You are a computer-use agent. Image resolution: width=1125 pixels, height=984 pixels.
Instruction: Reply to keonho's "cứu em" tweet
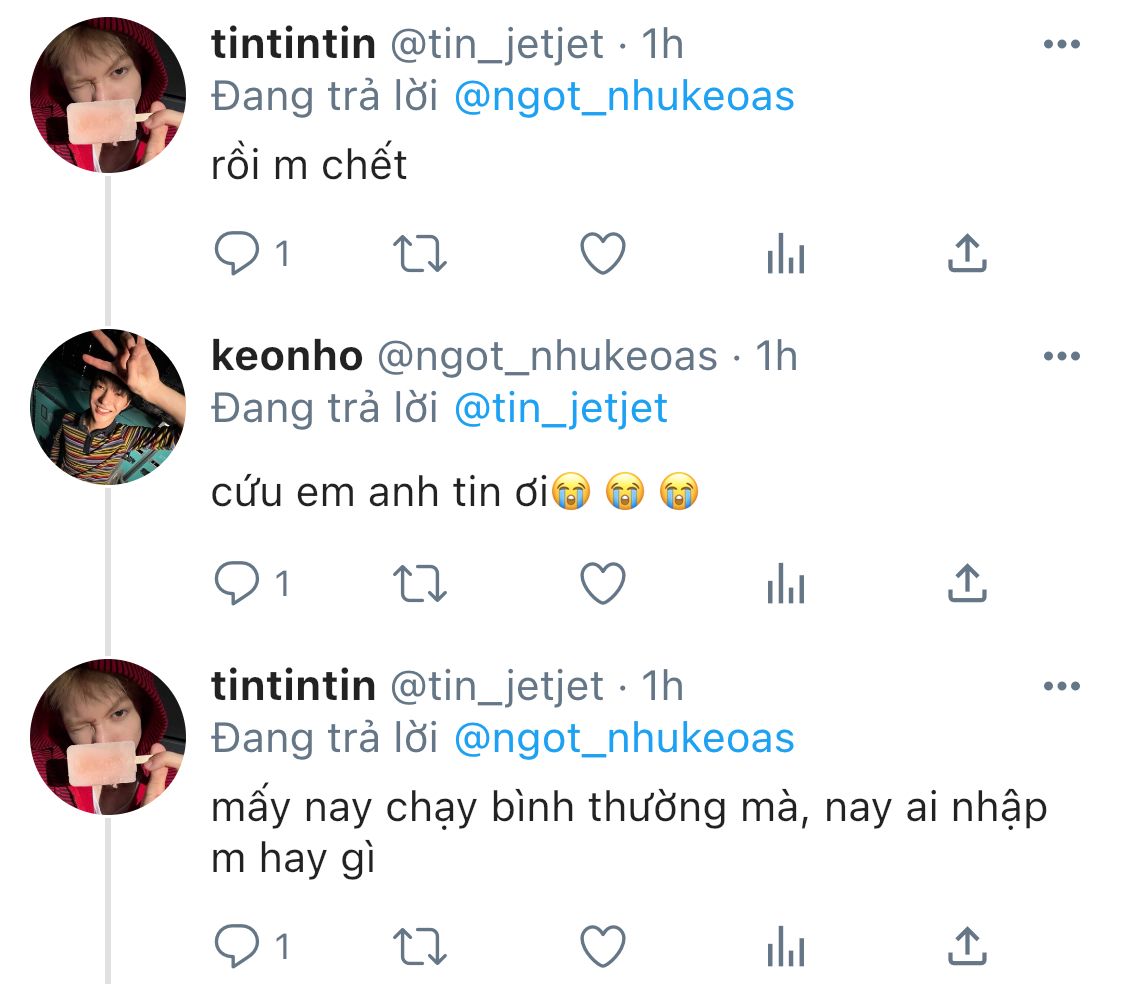click(x=237, y=584)
